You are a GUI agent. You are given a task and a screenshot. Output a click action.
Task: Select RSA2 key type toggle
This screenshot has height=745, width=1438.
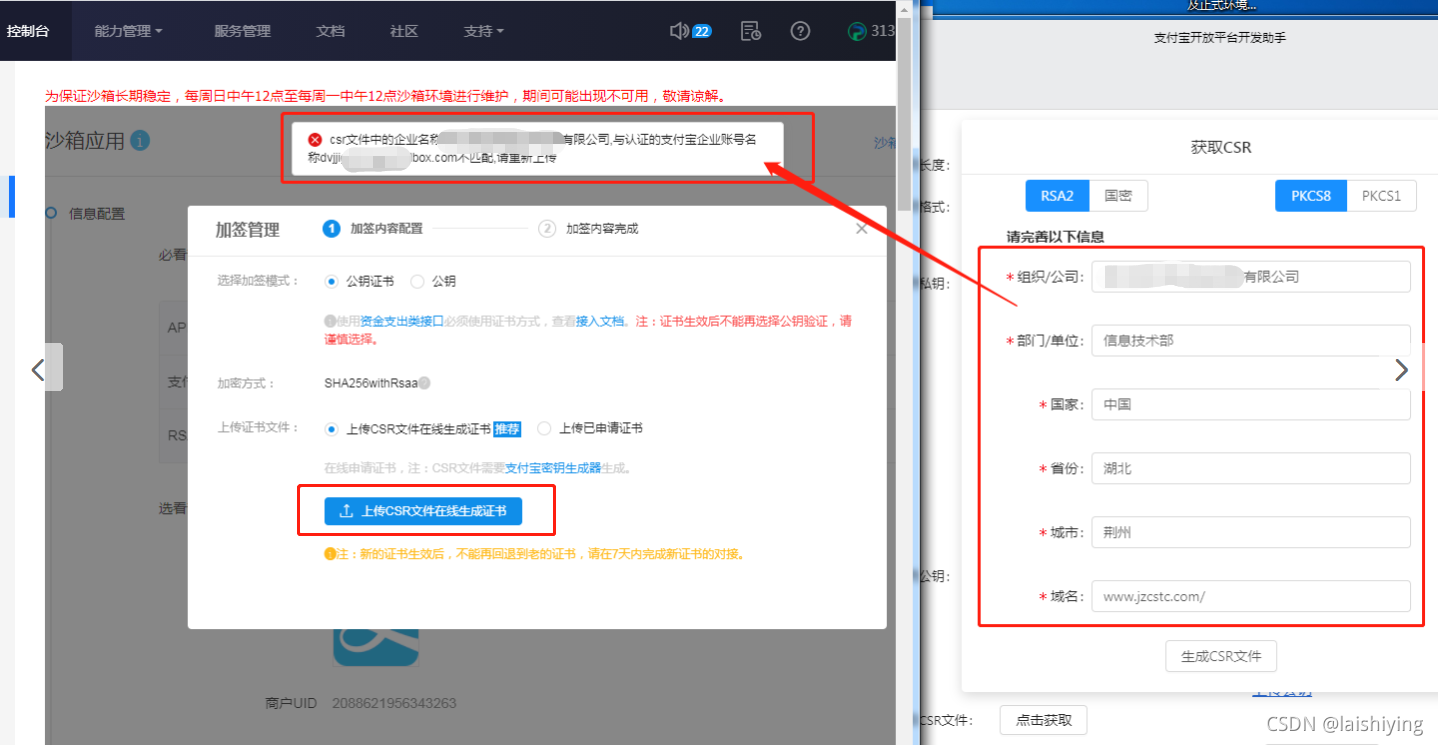click(1057, 196)
